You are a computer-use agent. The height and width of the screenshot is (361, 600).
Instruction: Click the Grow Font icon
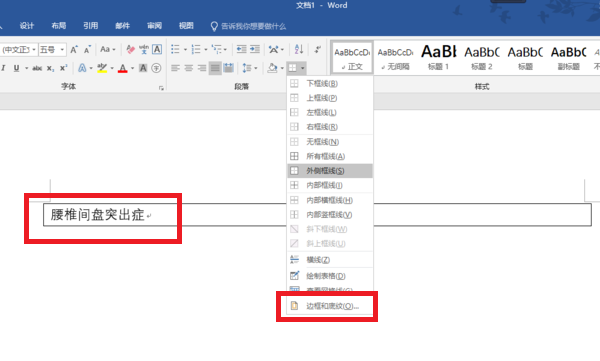74,49
